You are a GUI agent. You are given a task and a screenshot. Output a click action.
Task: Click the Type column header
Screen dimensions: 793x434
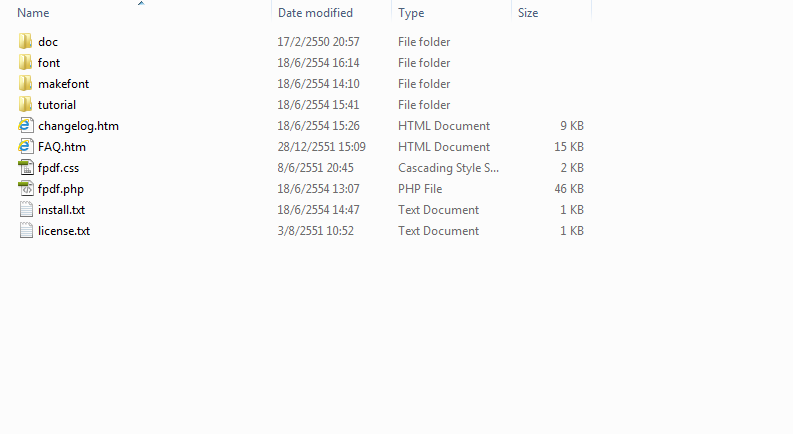411,13
